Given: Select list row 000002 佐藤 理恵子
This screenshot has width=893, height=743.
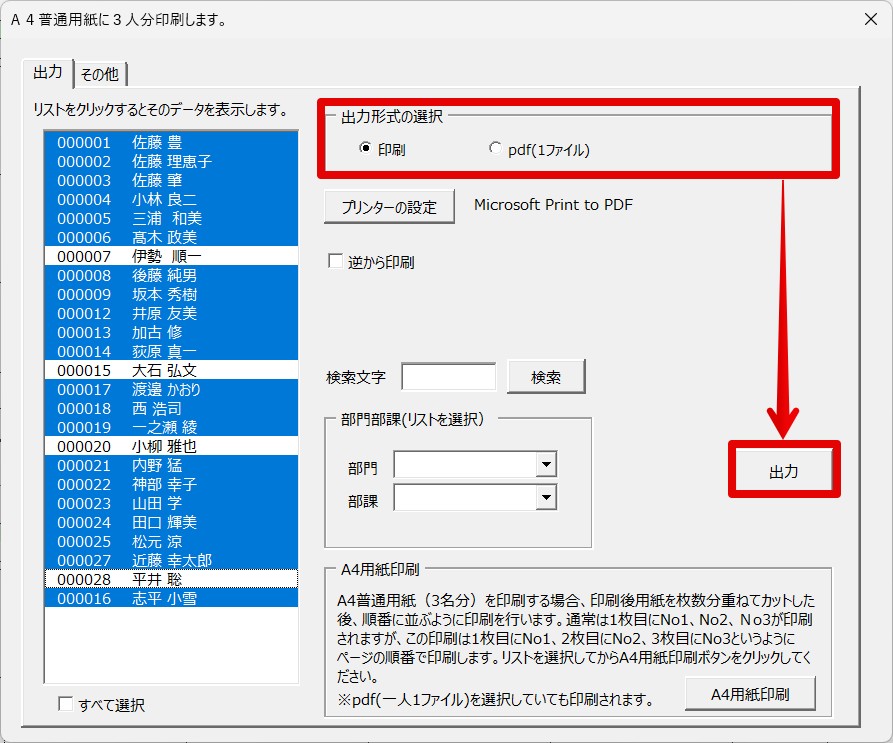Looking at the screenshot, I should point(171,161).
